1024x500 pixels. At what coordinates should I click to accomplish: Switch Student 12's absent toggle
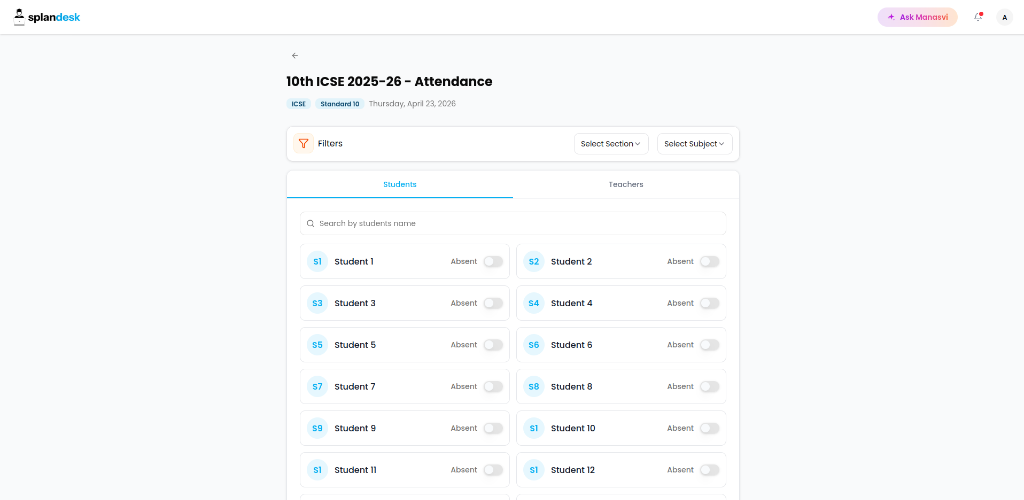pos(709,471)
